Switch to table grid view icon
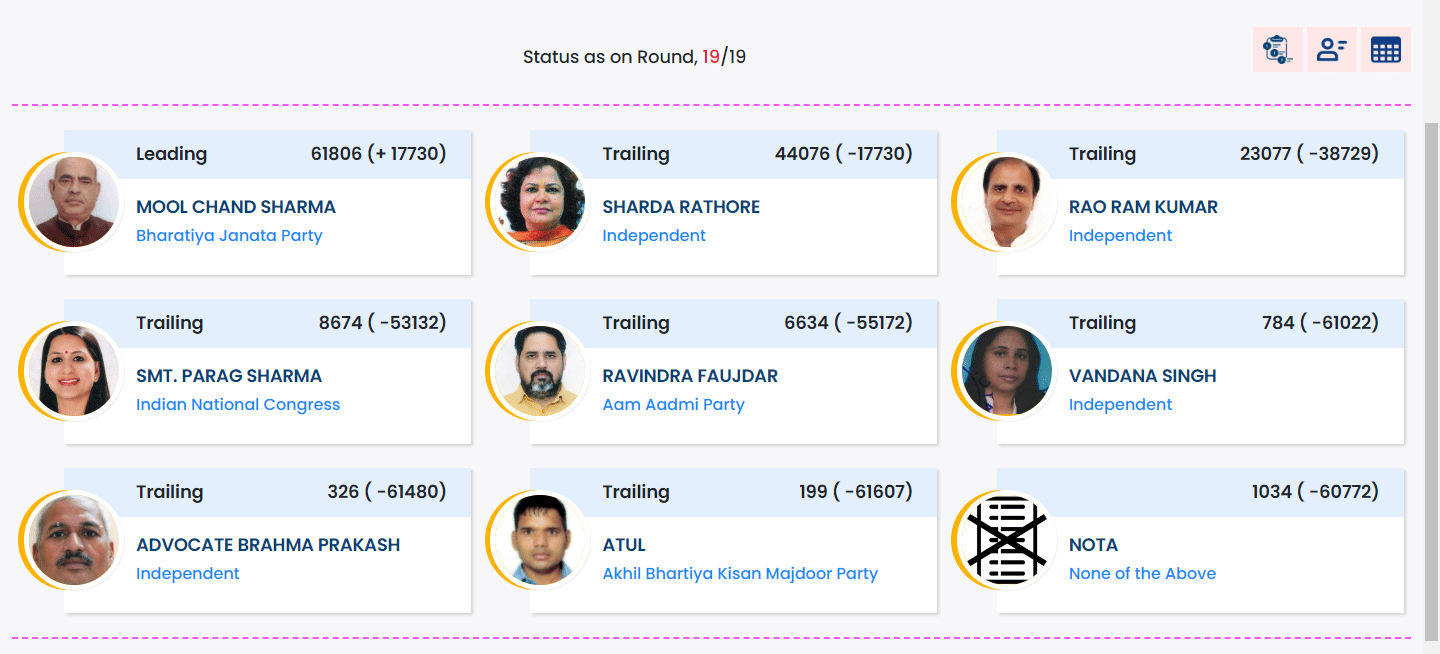Image resolution: width=1440 pixels, height=654 pixels. point(1385,50)
